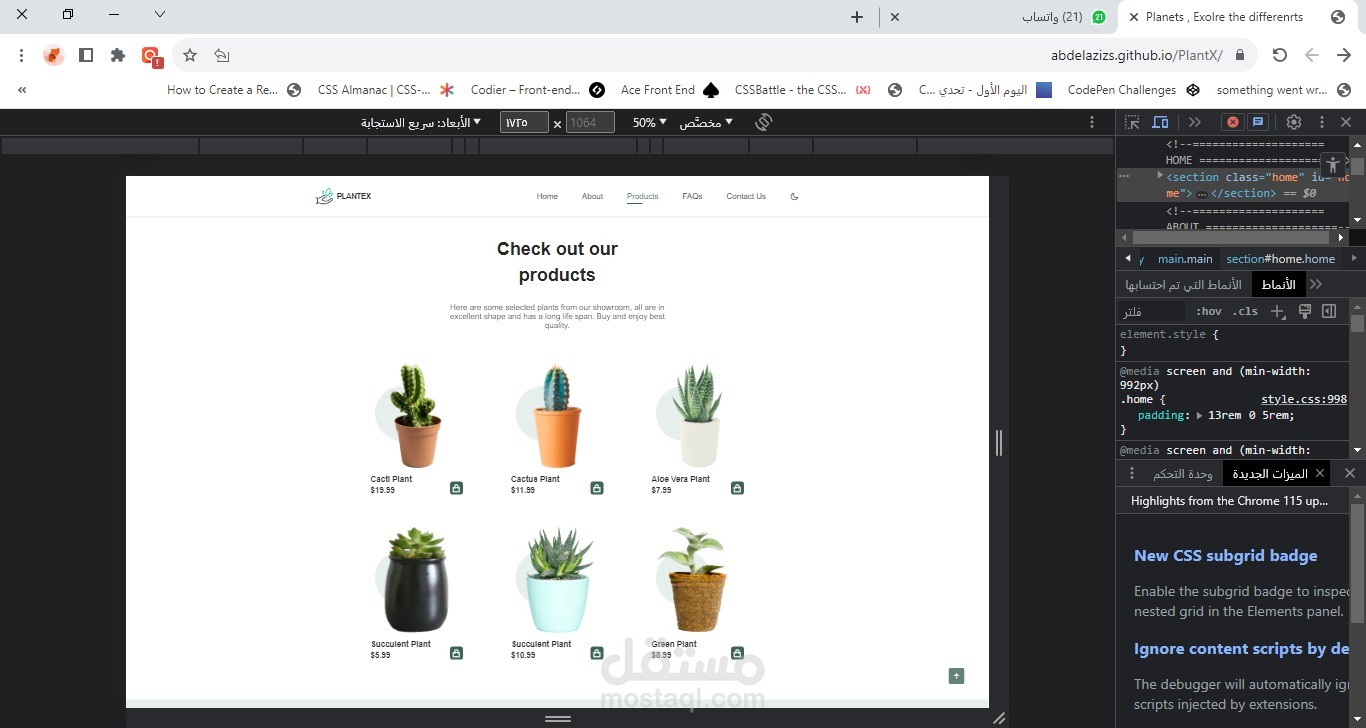The image size is (1366, 728).
Task: Click the red error count badge in DevTools
Action: [x=1232, y=121]
